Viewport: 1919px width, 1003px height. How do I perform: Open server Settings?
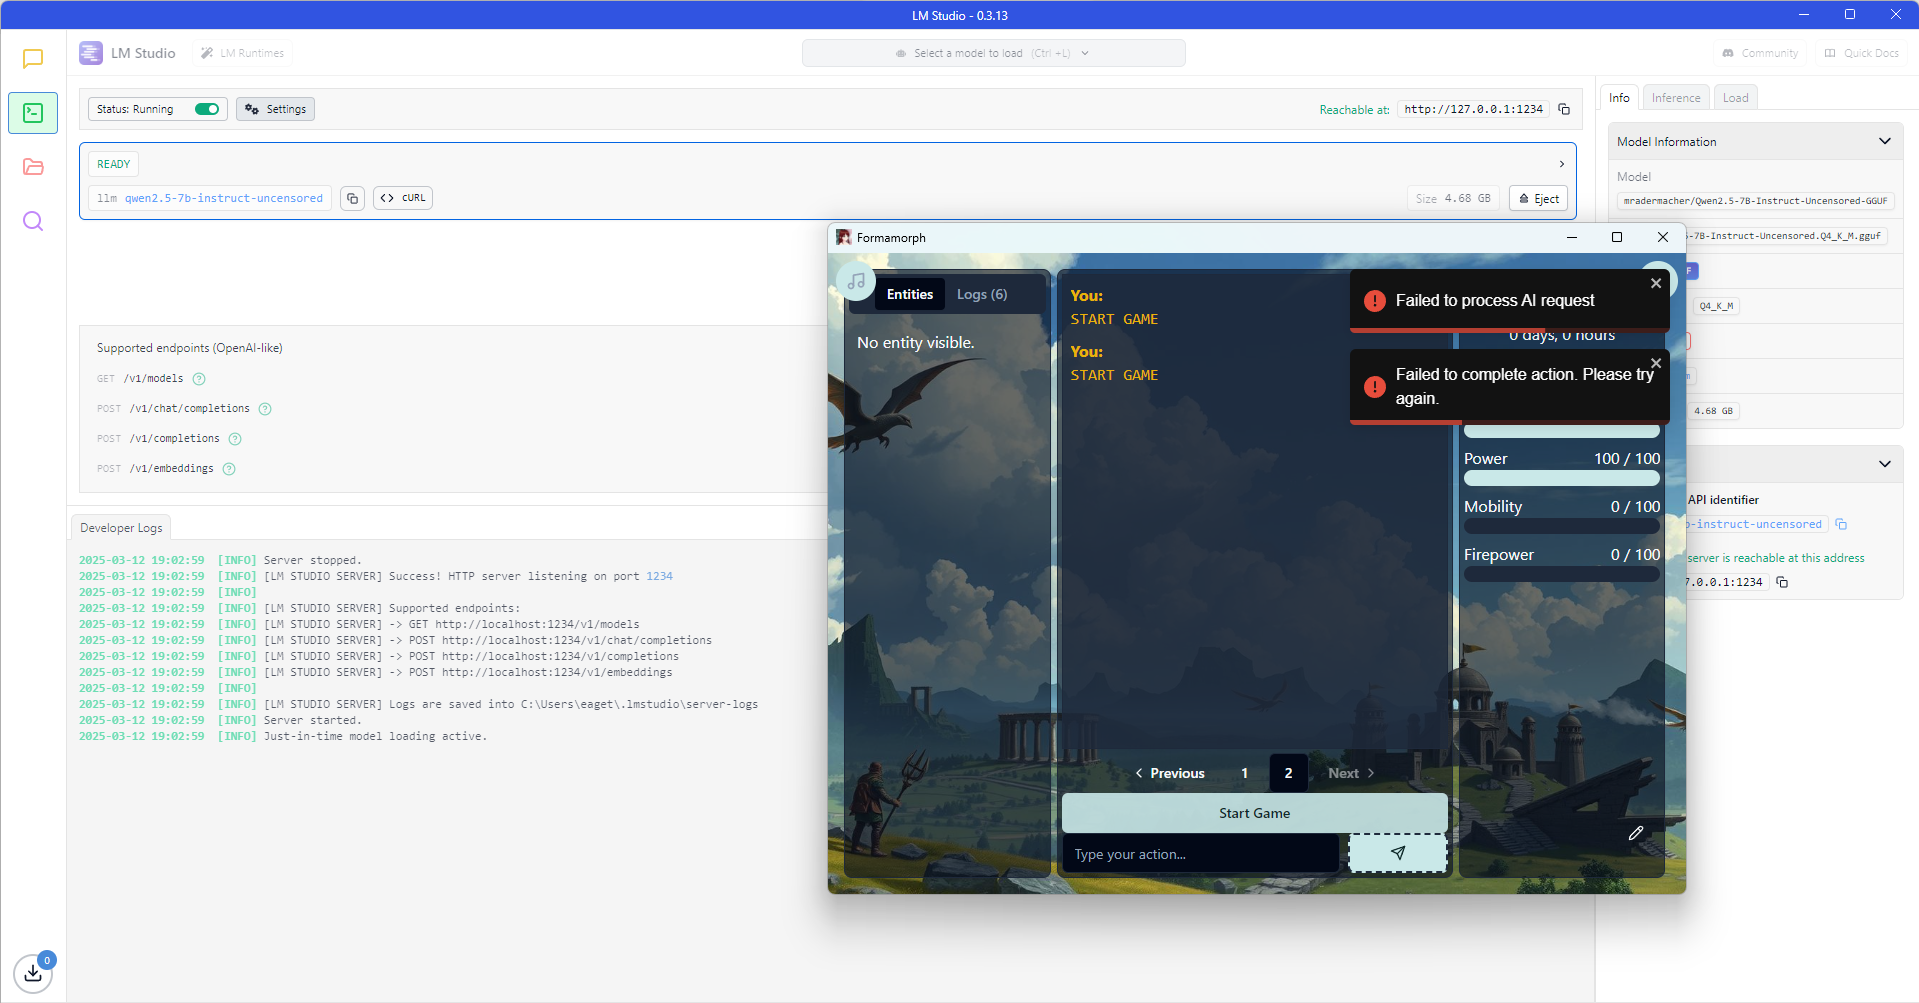point(275,109)
